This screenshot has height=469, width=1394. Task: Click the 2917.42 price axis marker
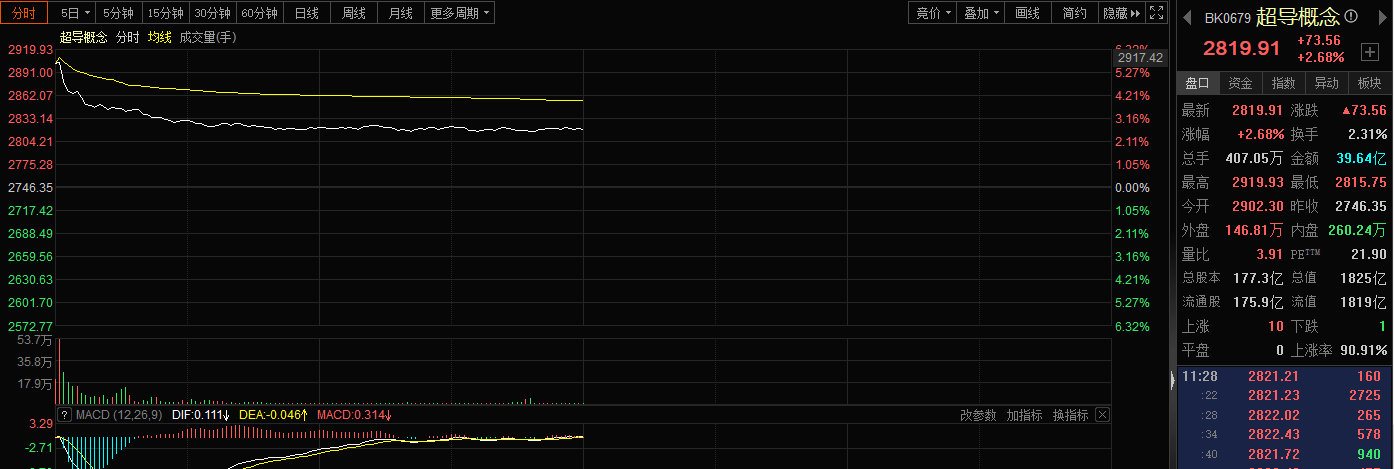point(1140,58)
